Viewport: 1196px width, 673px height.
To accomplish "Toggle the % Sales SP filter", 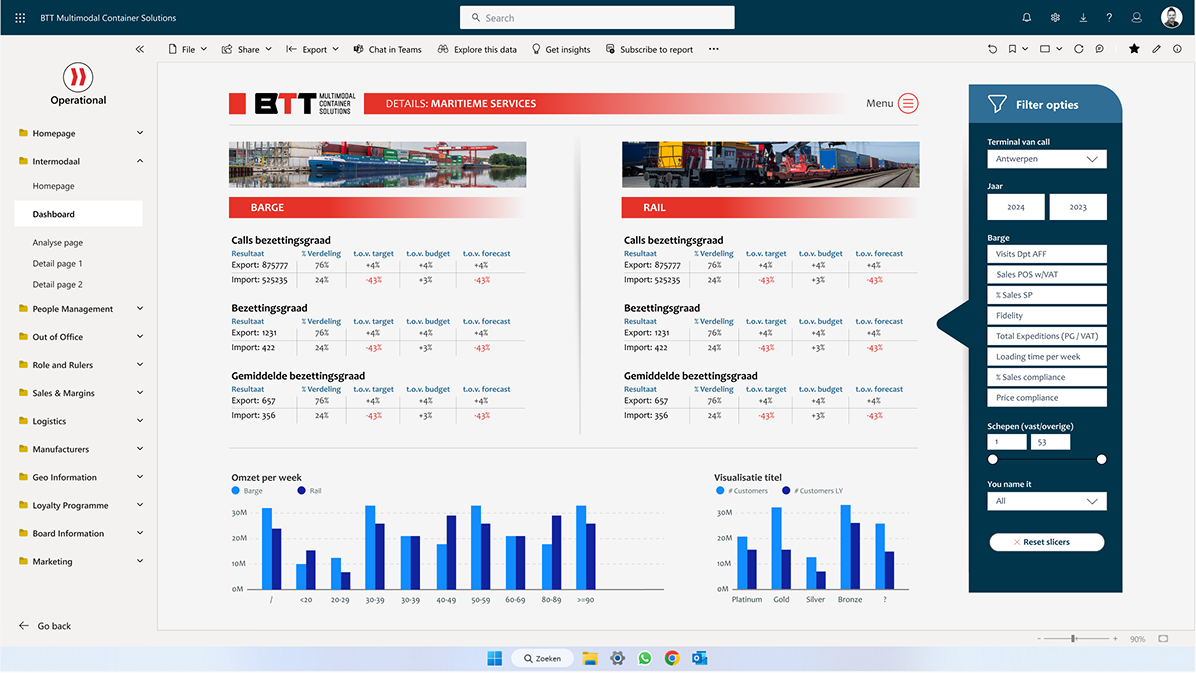I will [1046, 294].
